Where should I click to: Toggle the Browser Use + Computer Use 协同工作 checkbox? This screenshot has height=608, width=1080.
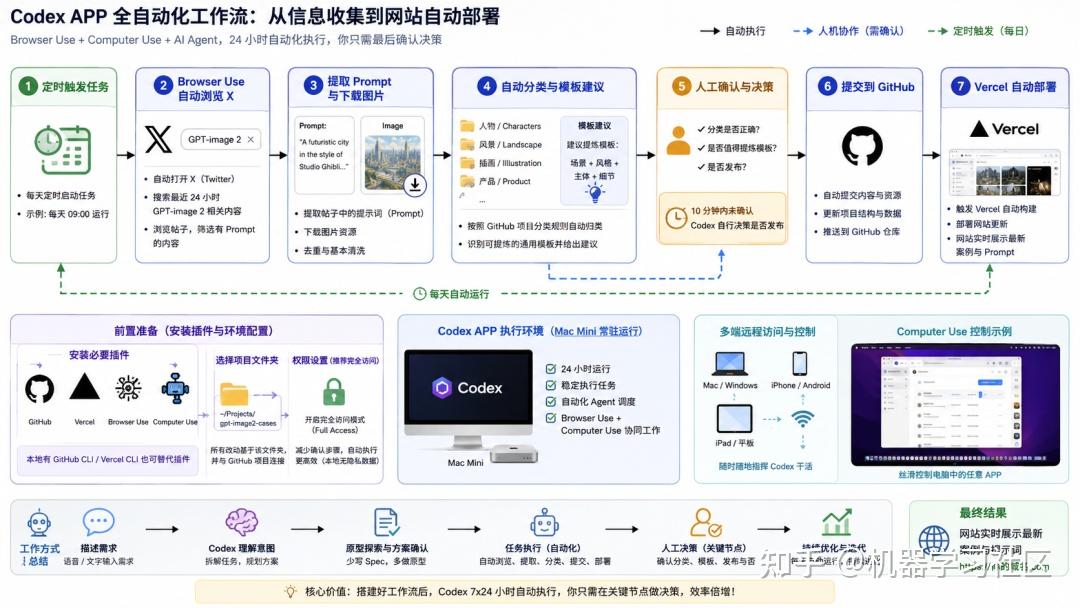(551, 418)
